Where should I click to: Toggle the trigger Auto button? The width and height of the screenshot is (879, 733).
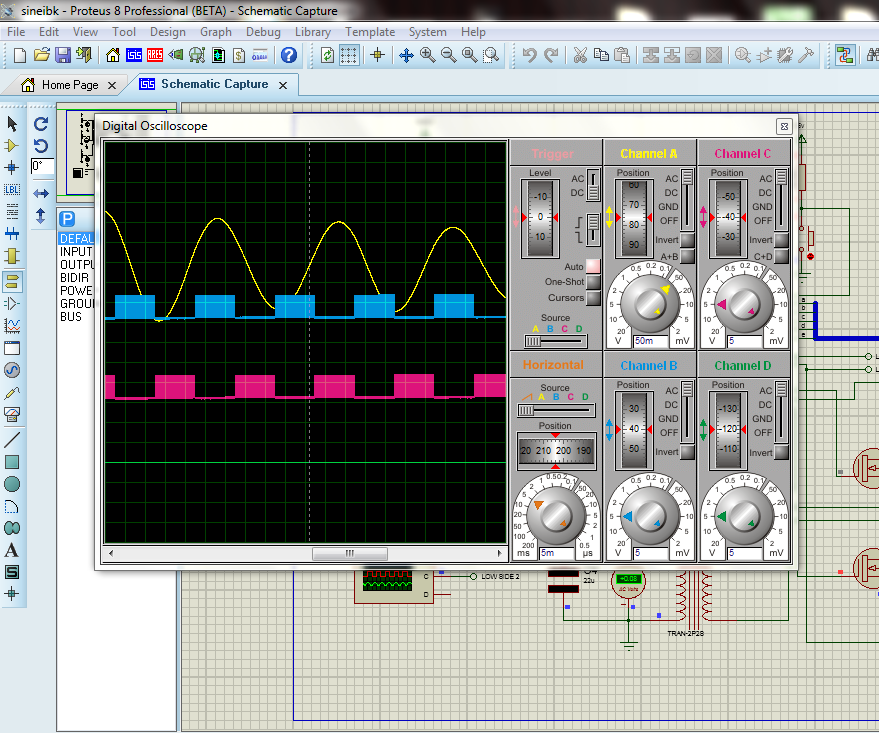593,266
